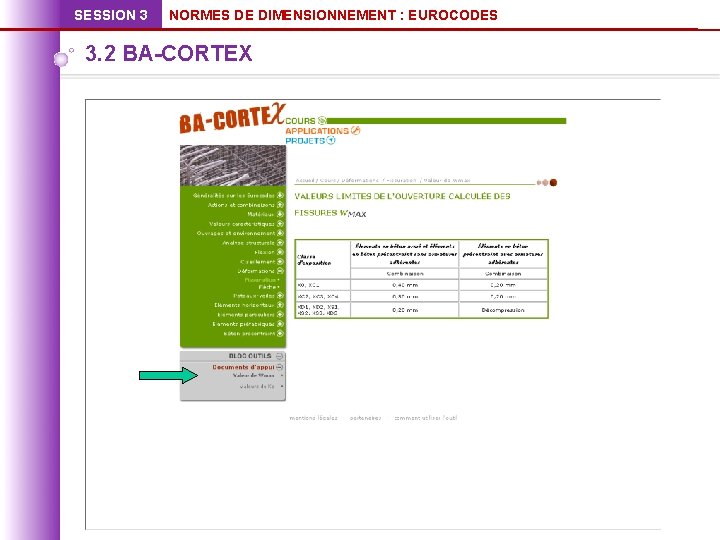Select the Flèche submenu entry
Viewport: 720px width, 540px height.
click(x=267, y=287)
